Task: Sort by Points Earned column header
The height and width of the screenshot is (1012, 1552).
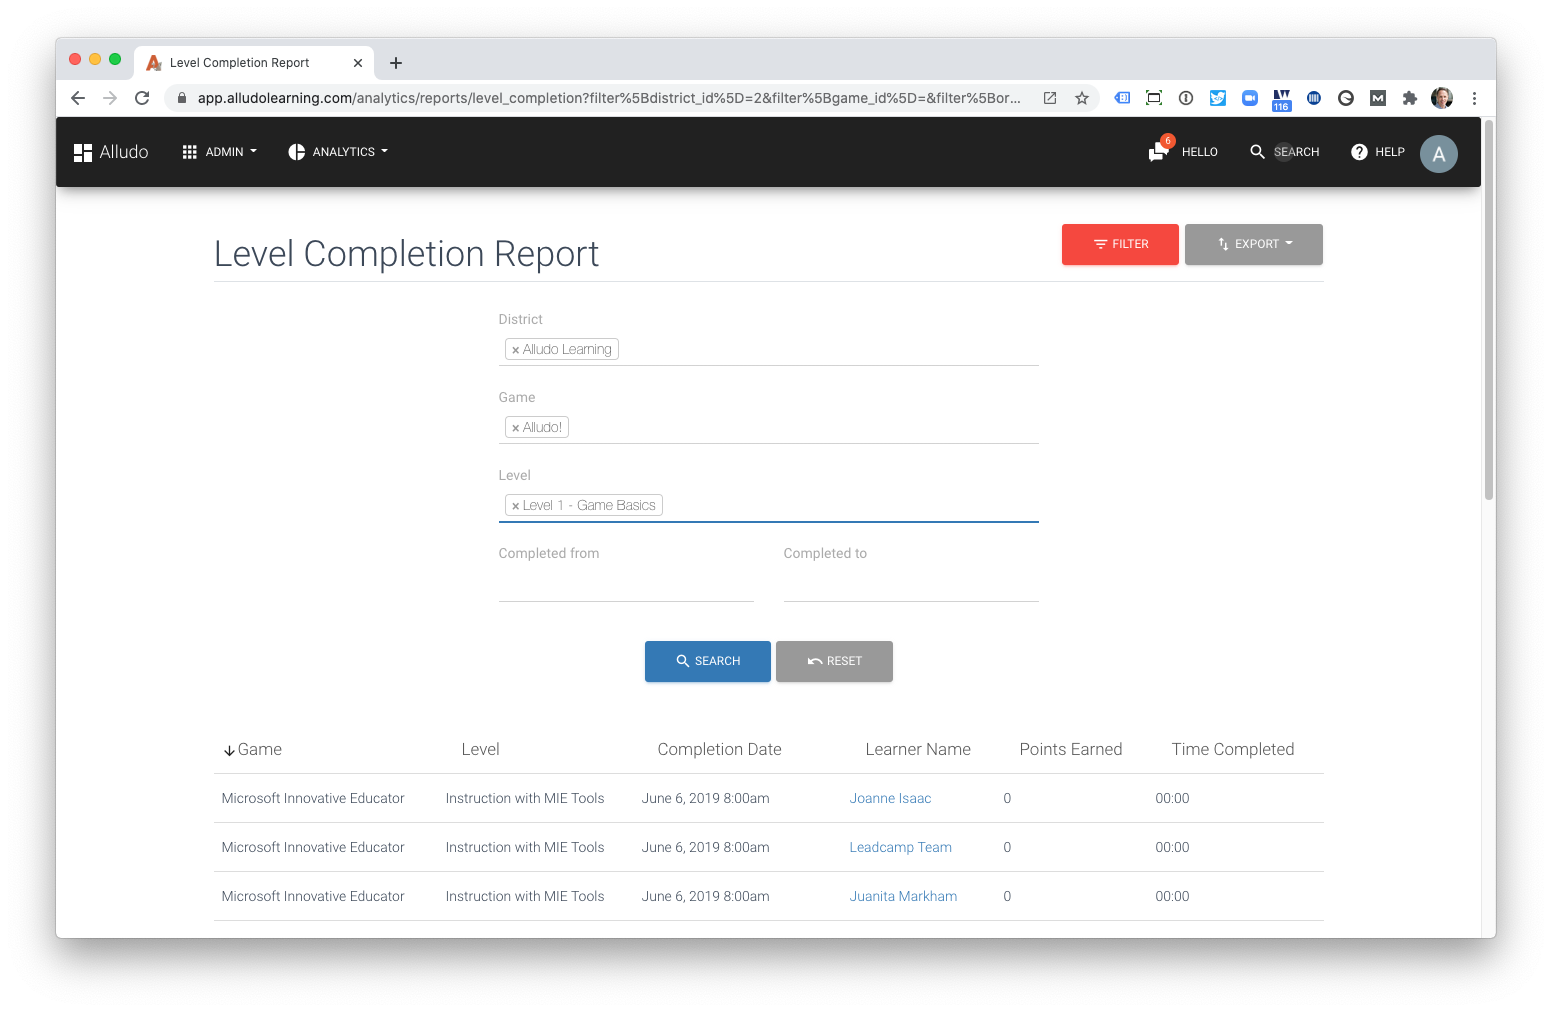Action: coord(1070,749)
